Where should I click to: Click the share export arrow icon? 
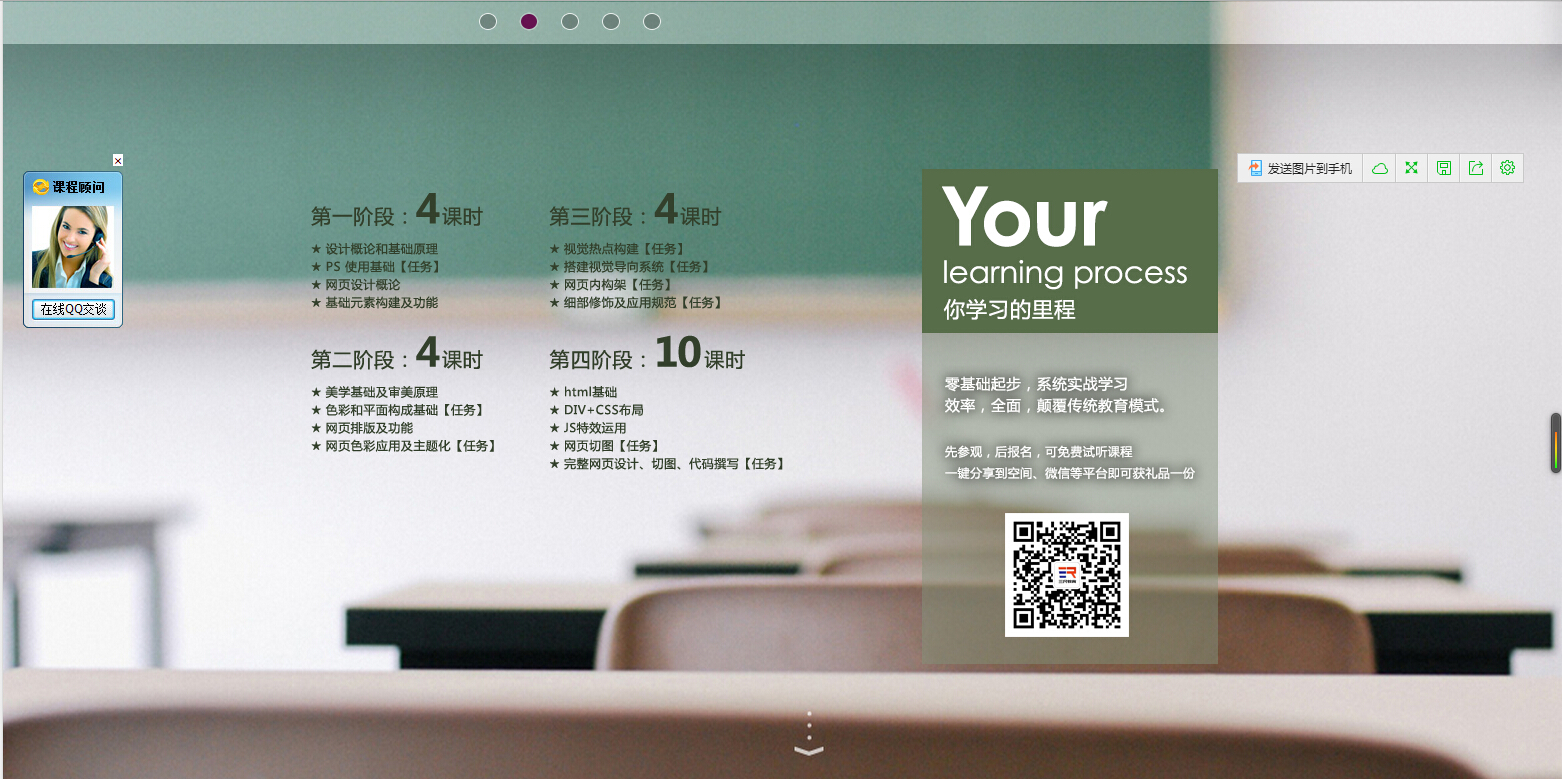(1476, 168)
